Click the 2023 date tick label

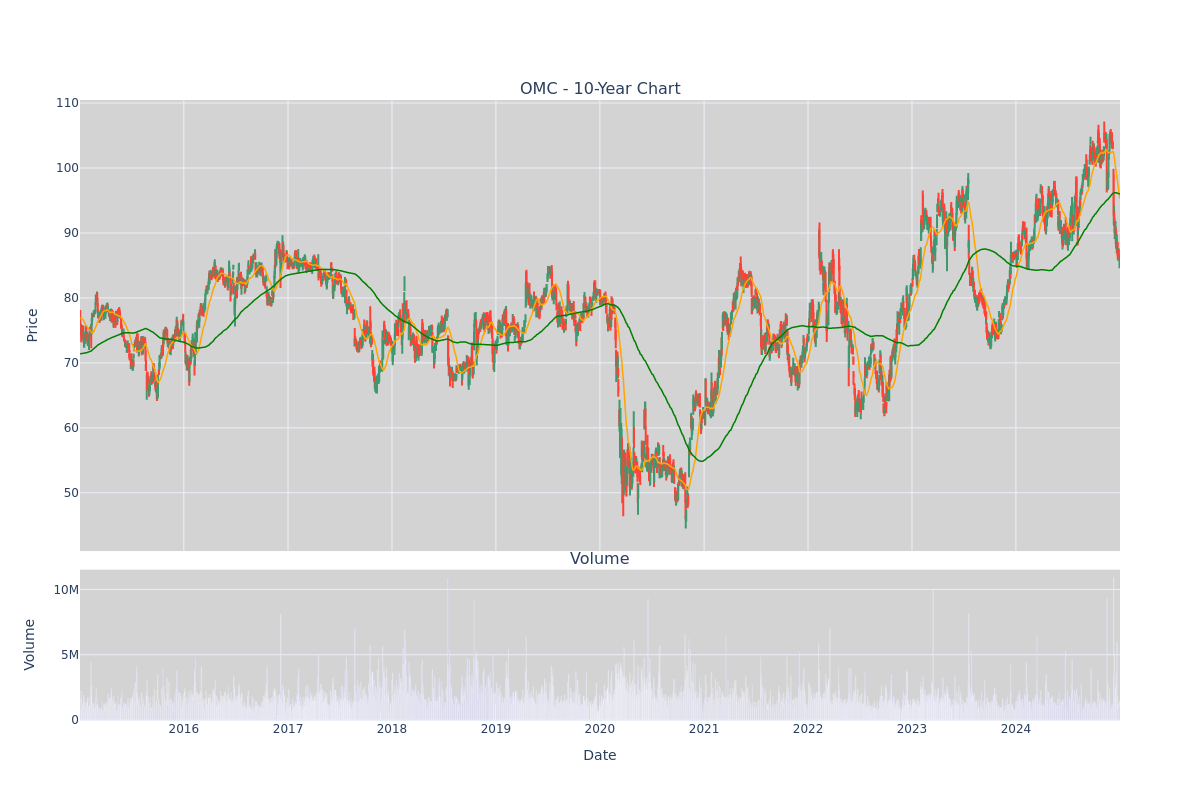coord(912,729)
